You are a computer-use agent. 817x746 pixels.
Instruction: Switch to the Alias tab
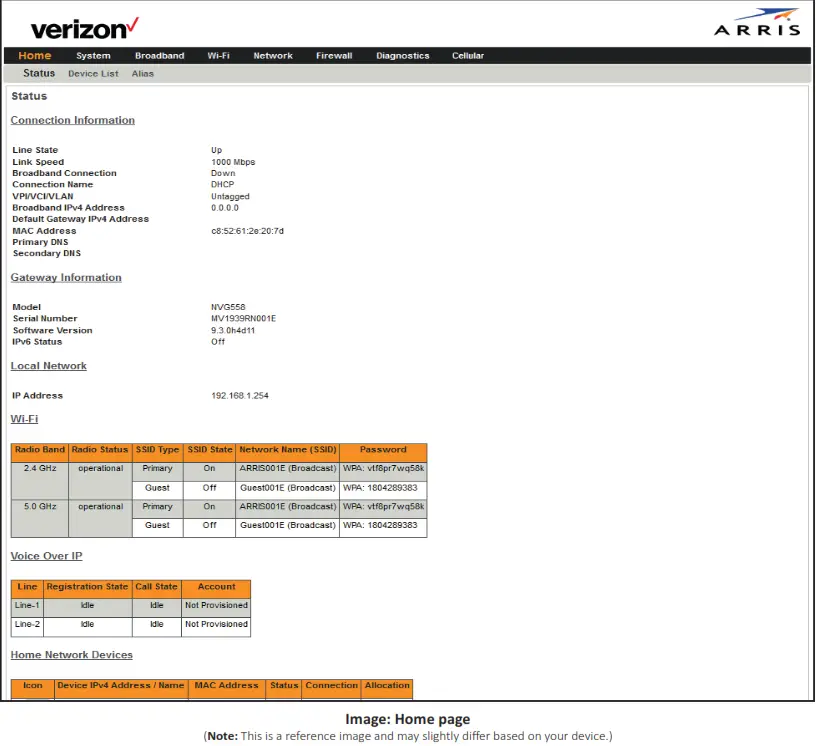point(142,73)
